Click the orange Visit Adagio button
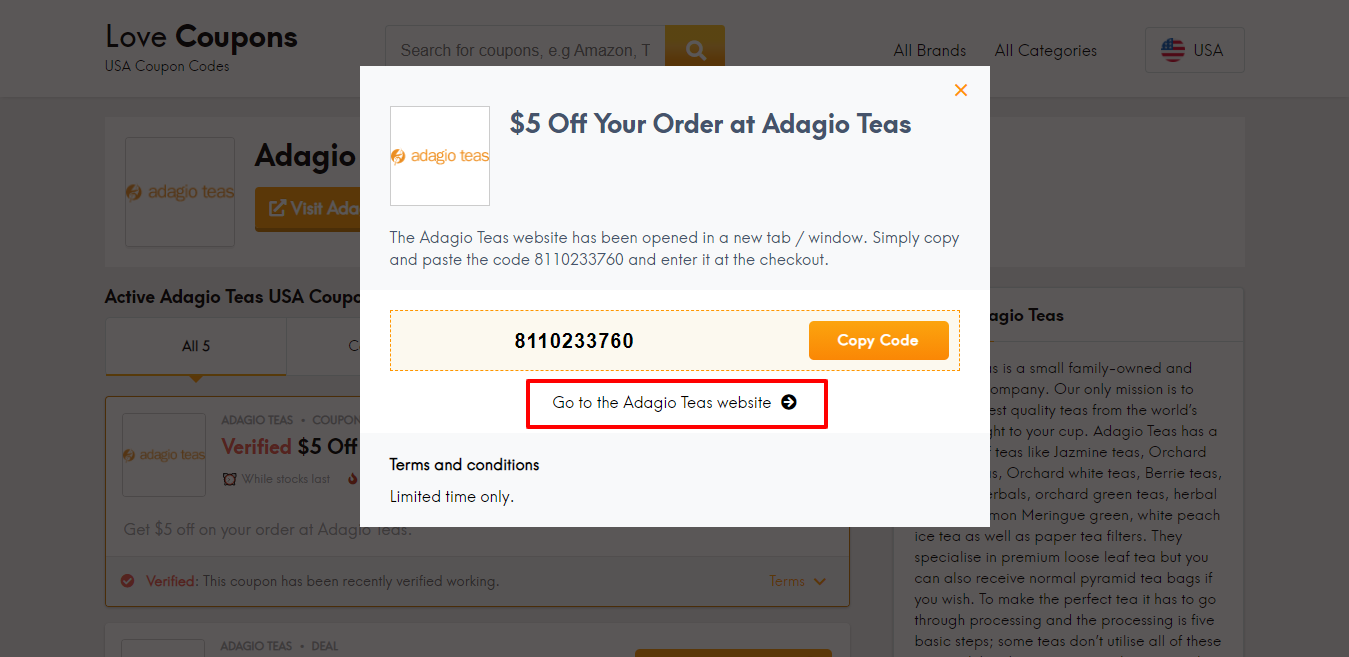The image size is (1349, 657). (x=320, y=209)
